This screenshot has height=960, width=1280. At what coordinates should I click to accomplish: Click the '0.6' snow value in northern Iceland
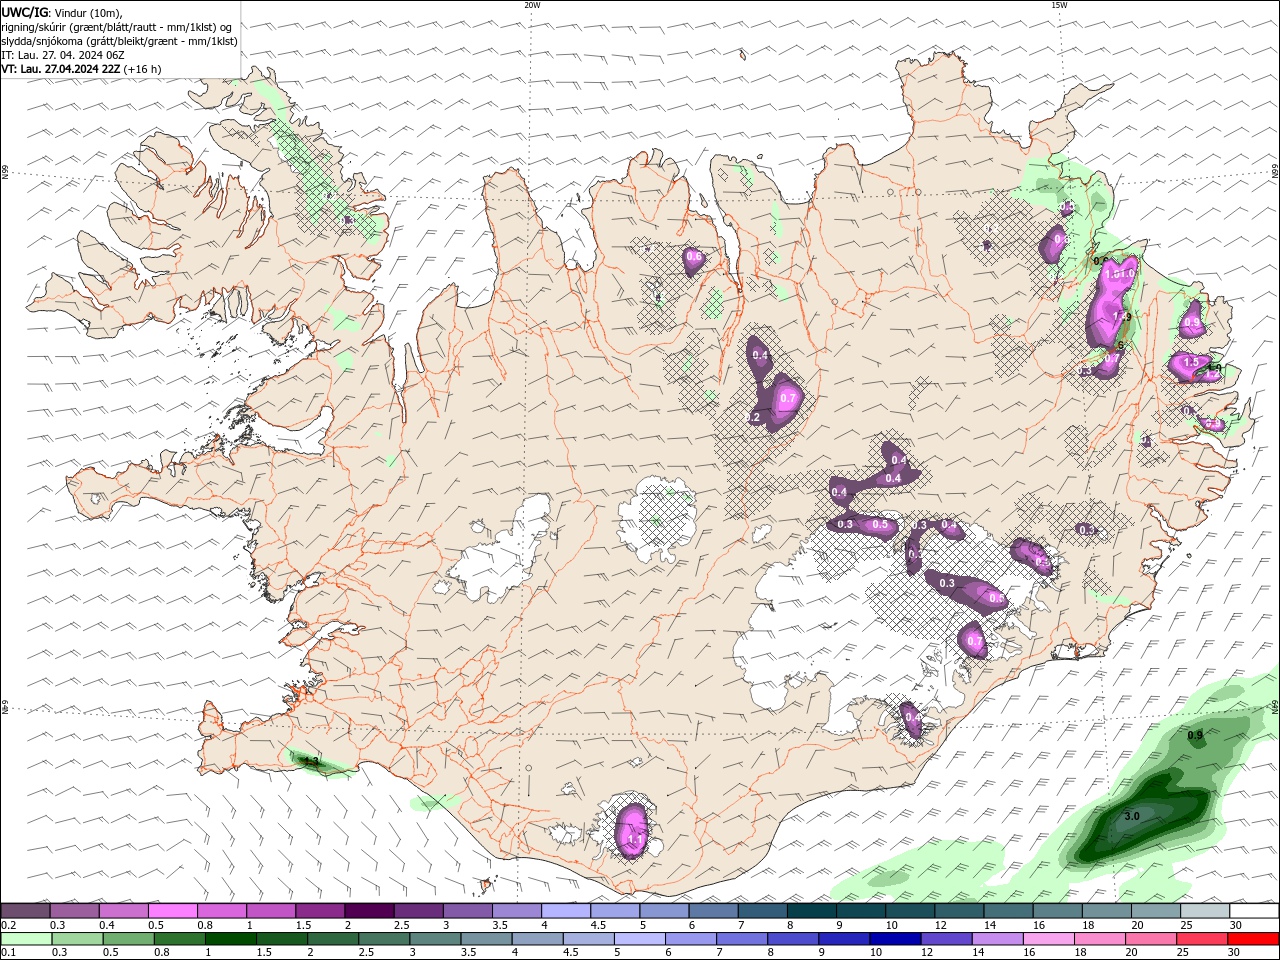tap(693, 258)
